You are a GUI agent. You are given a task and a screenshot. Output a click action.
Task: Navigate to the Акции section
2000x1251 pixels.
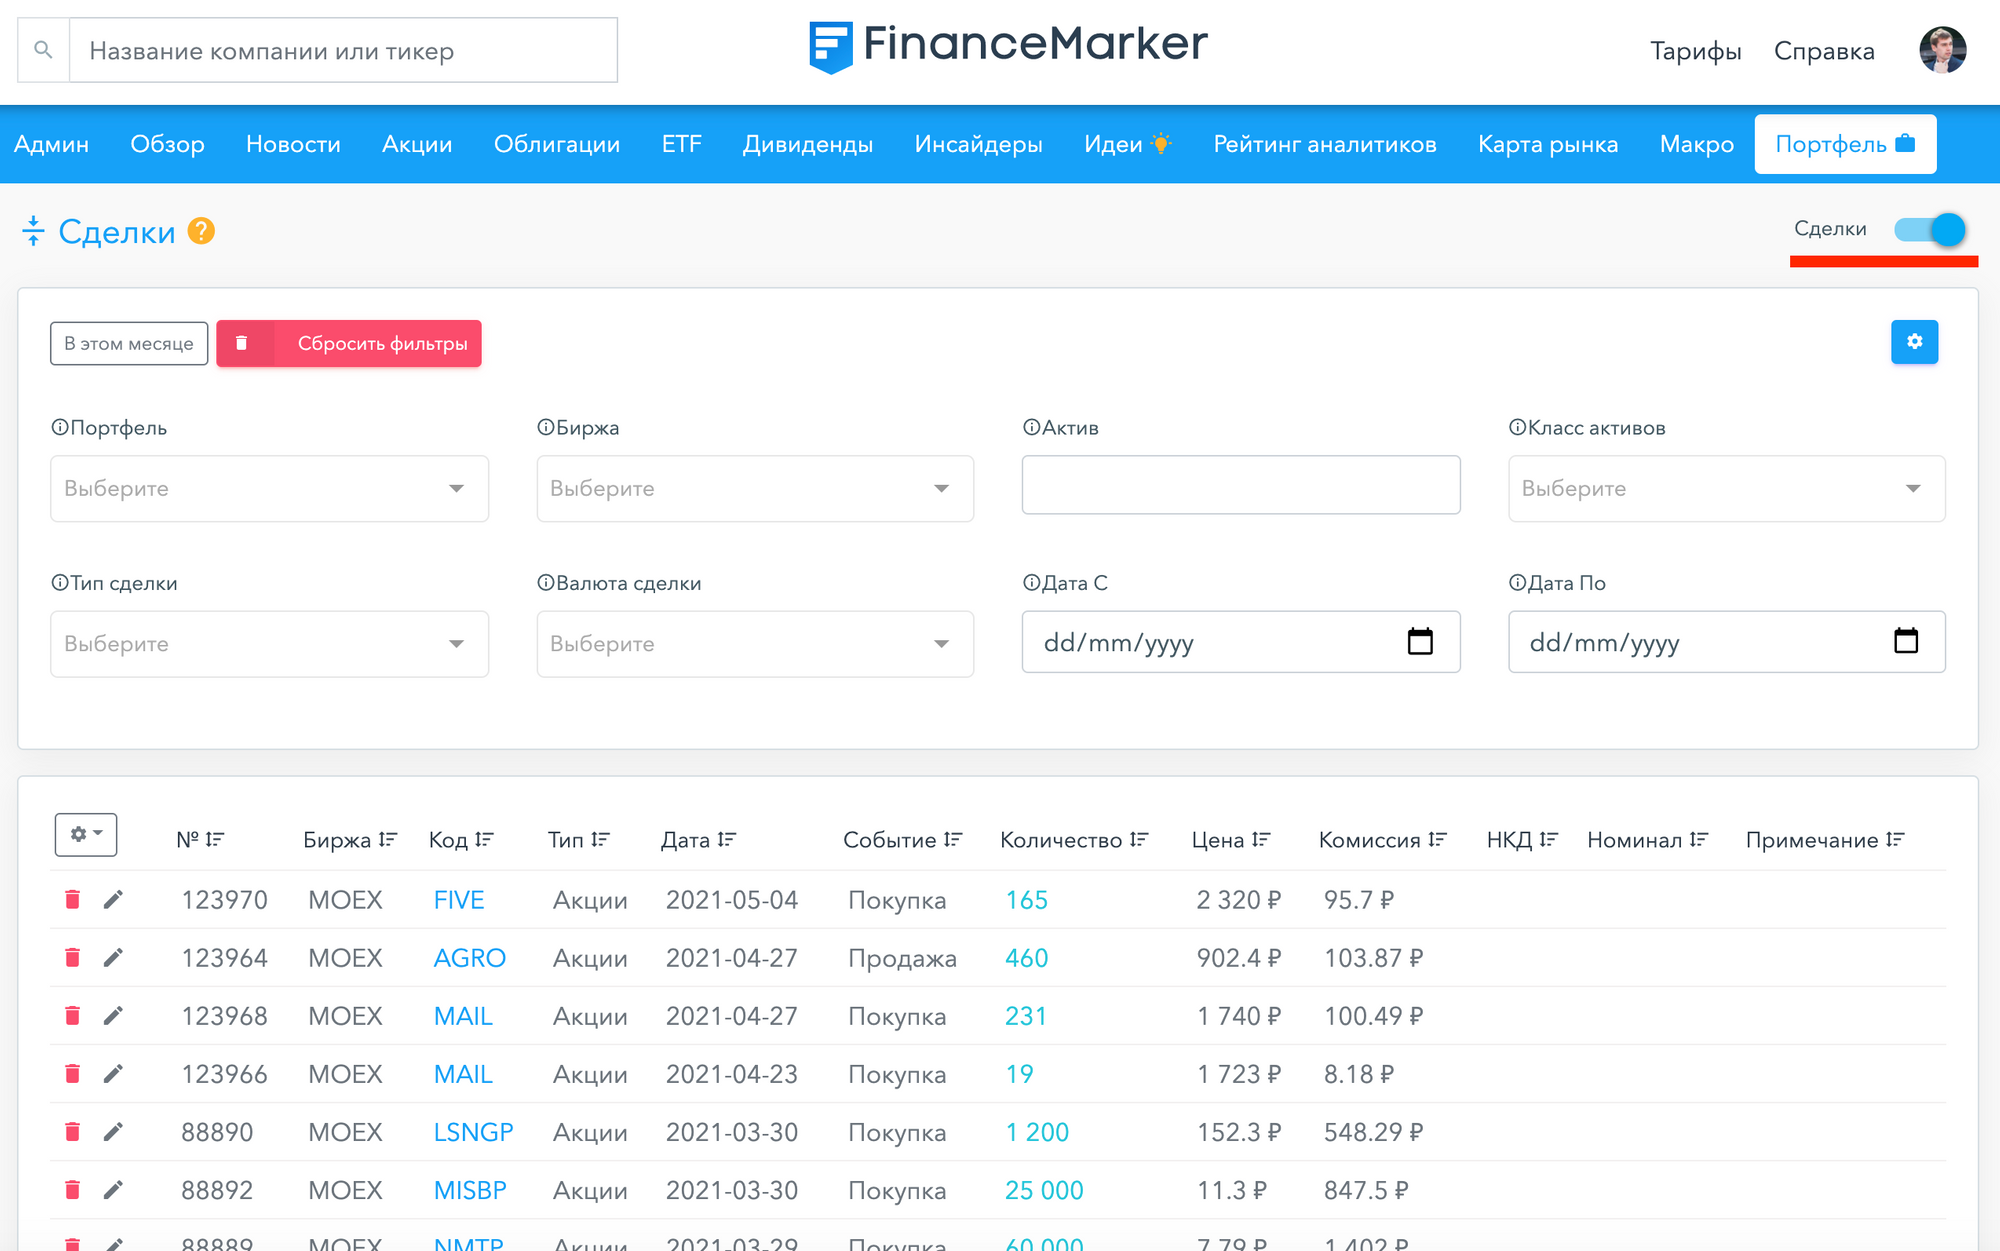pos(417,144)
